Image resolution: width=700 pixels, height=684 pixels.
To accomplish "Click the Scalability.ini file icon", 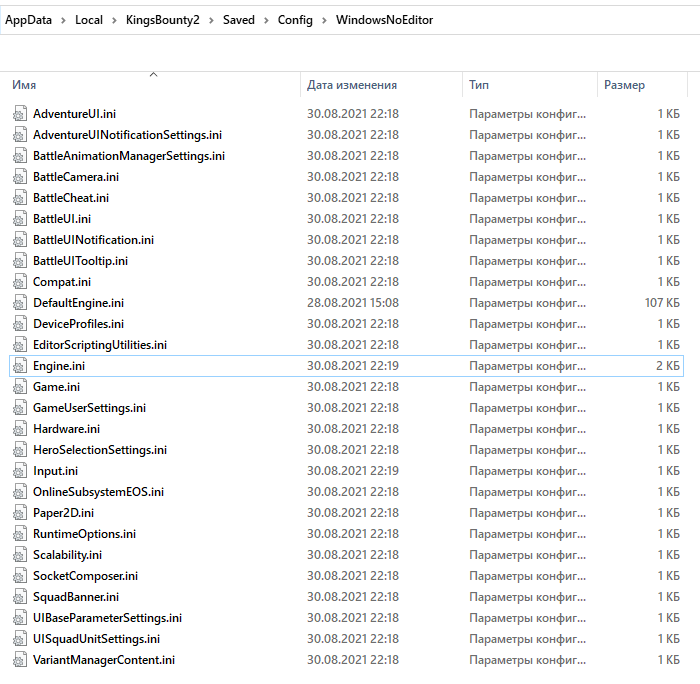I will click(19, 555).
